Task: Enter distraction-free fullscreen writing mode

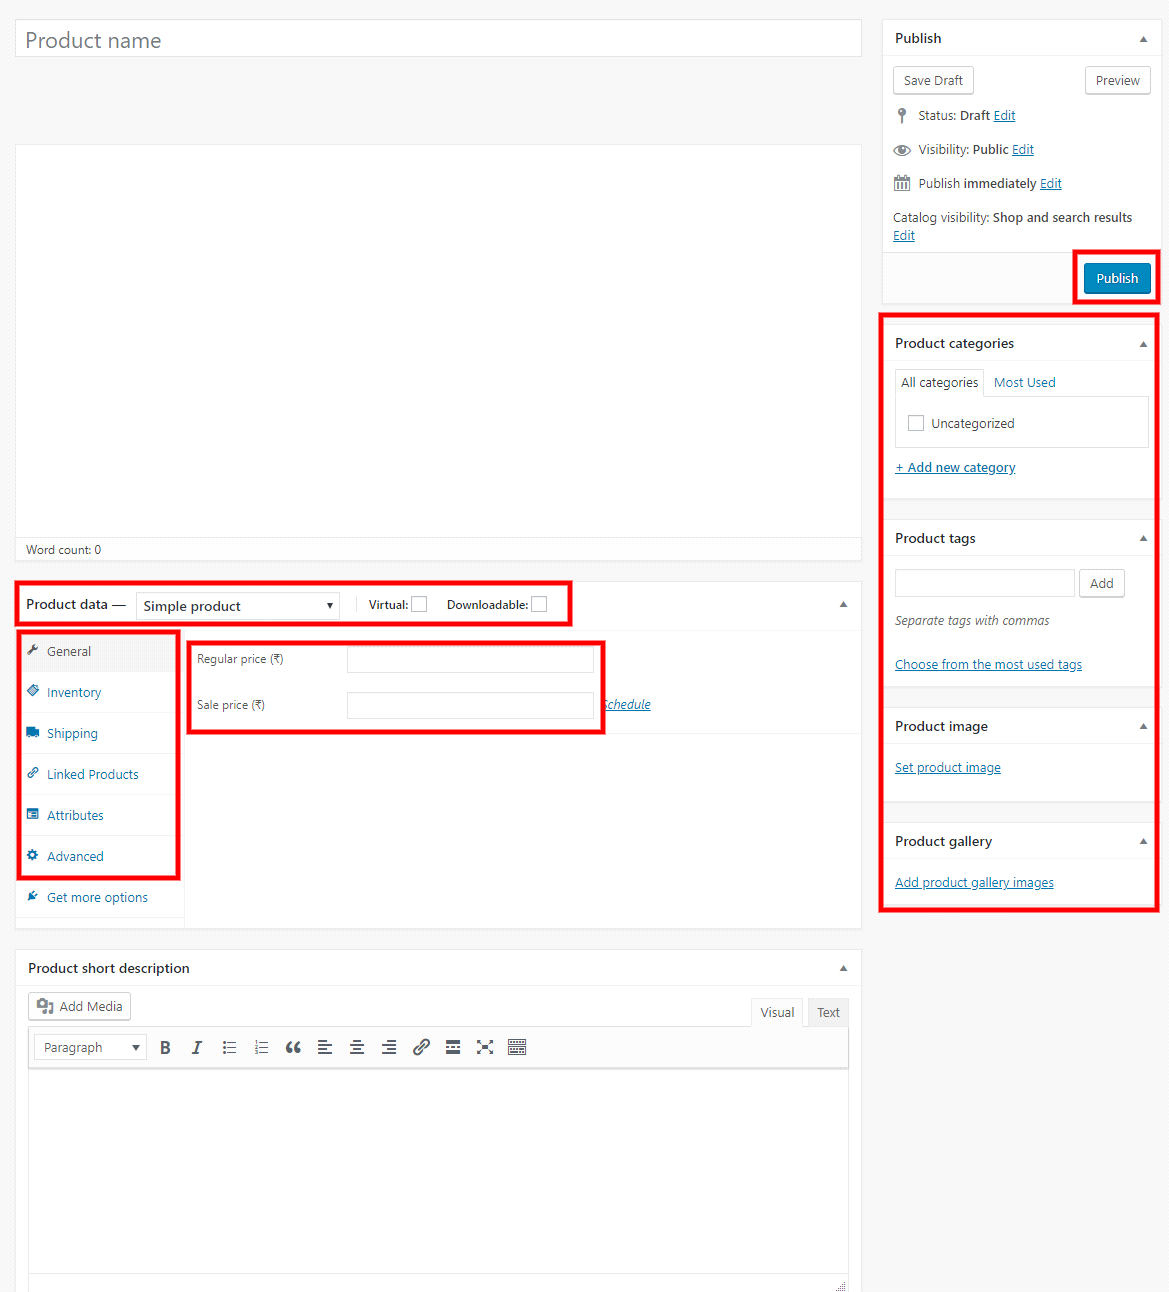Action: [485, 1047]
